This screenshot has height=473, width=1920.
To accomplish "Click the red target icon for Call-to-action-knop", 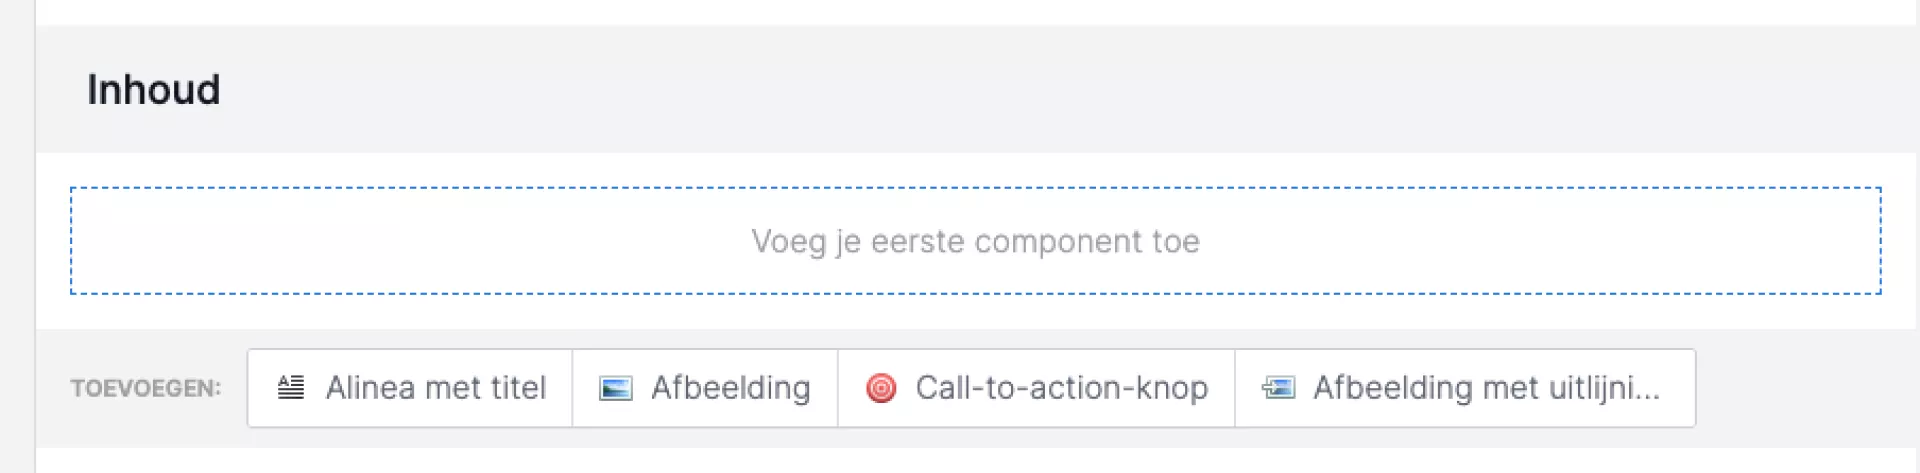I will click(881, 388).
